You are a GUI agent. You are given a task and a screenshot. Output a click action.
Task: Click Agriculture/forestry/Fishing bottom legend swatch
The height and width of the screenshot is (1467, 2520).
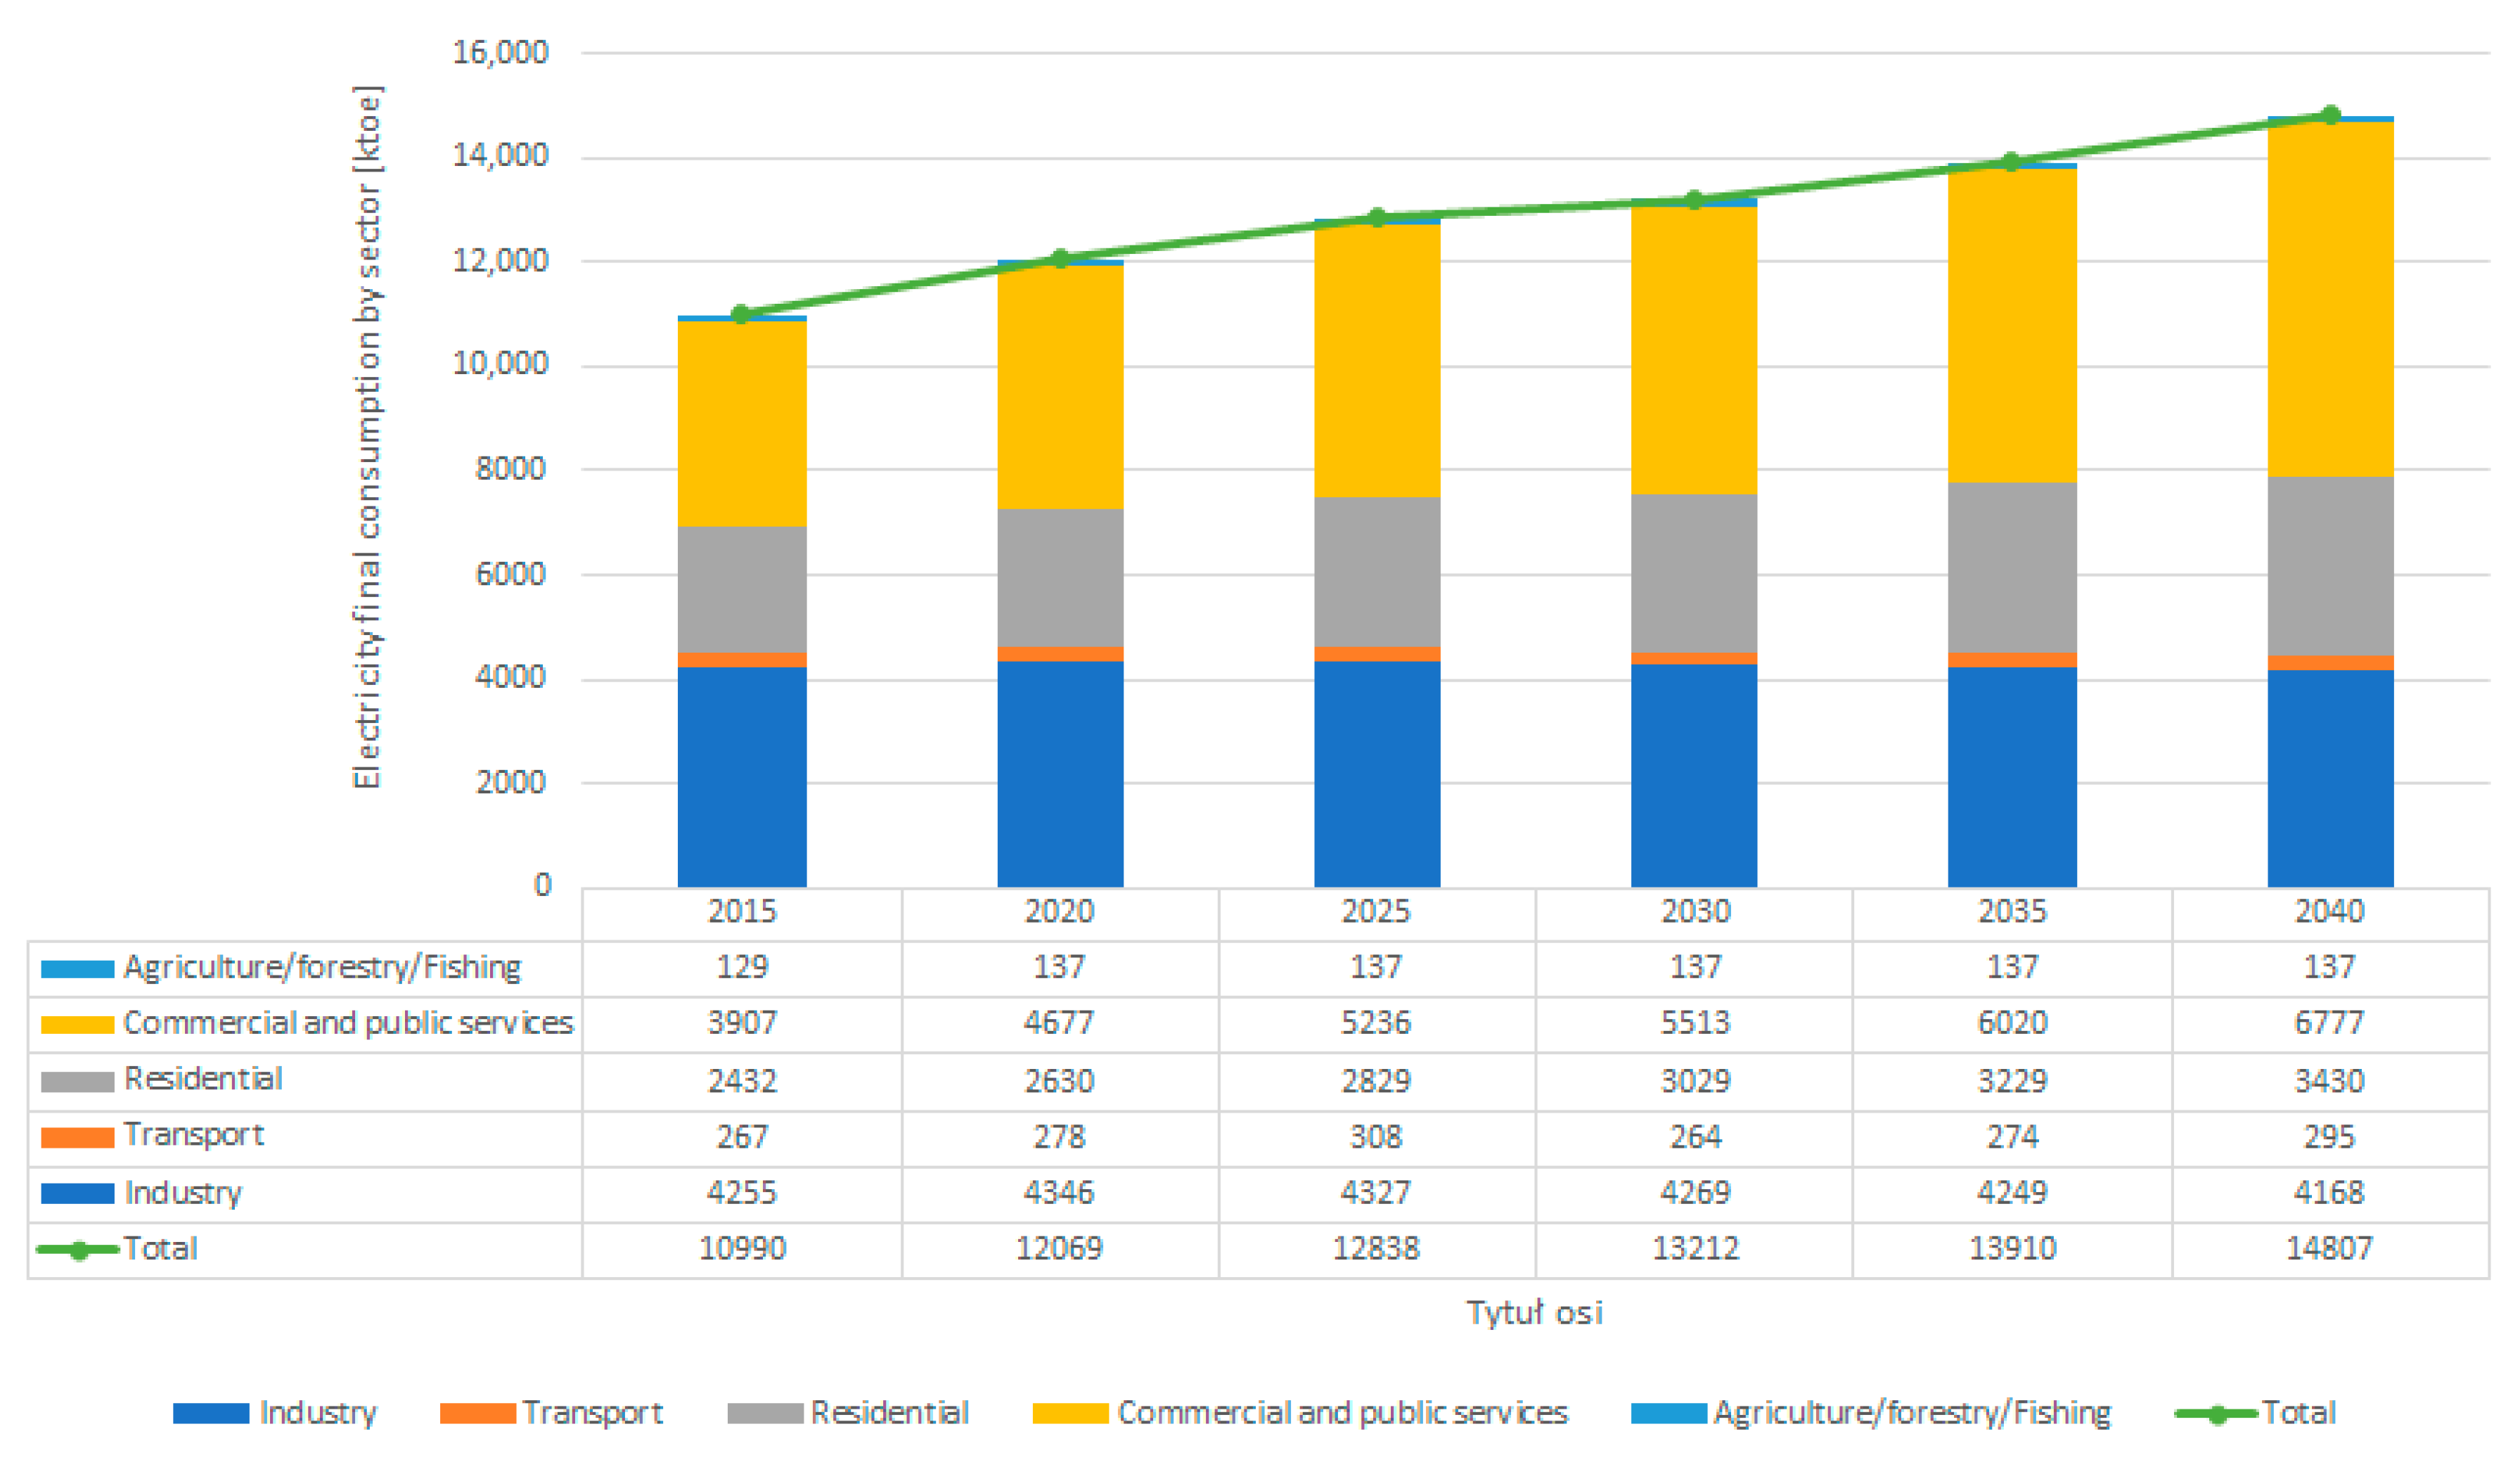[x=1668, y=1413]
